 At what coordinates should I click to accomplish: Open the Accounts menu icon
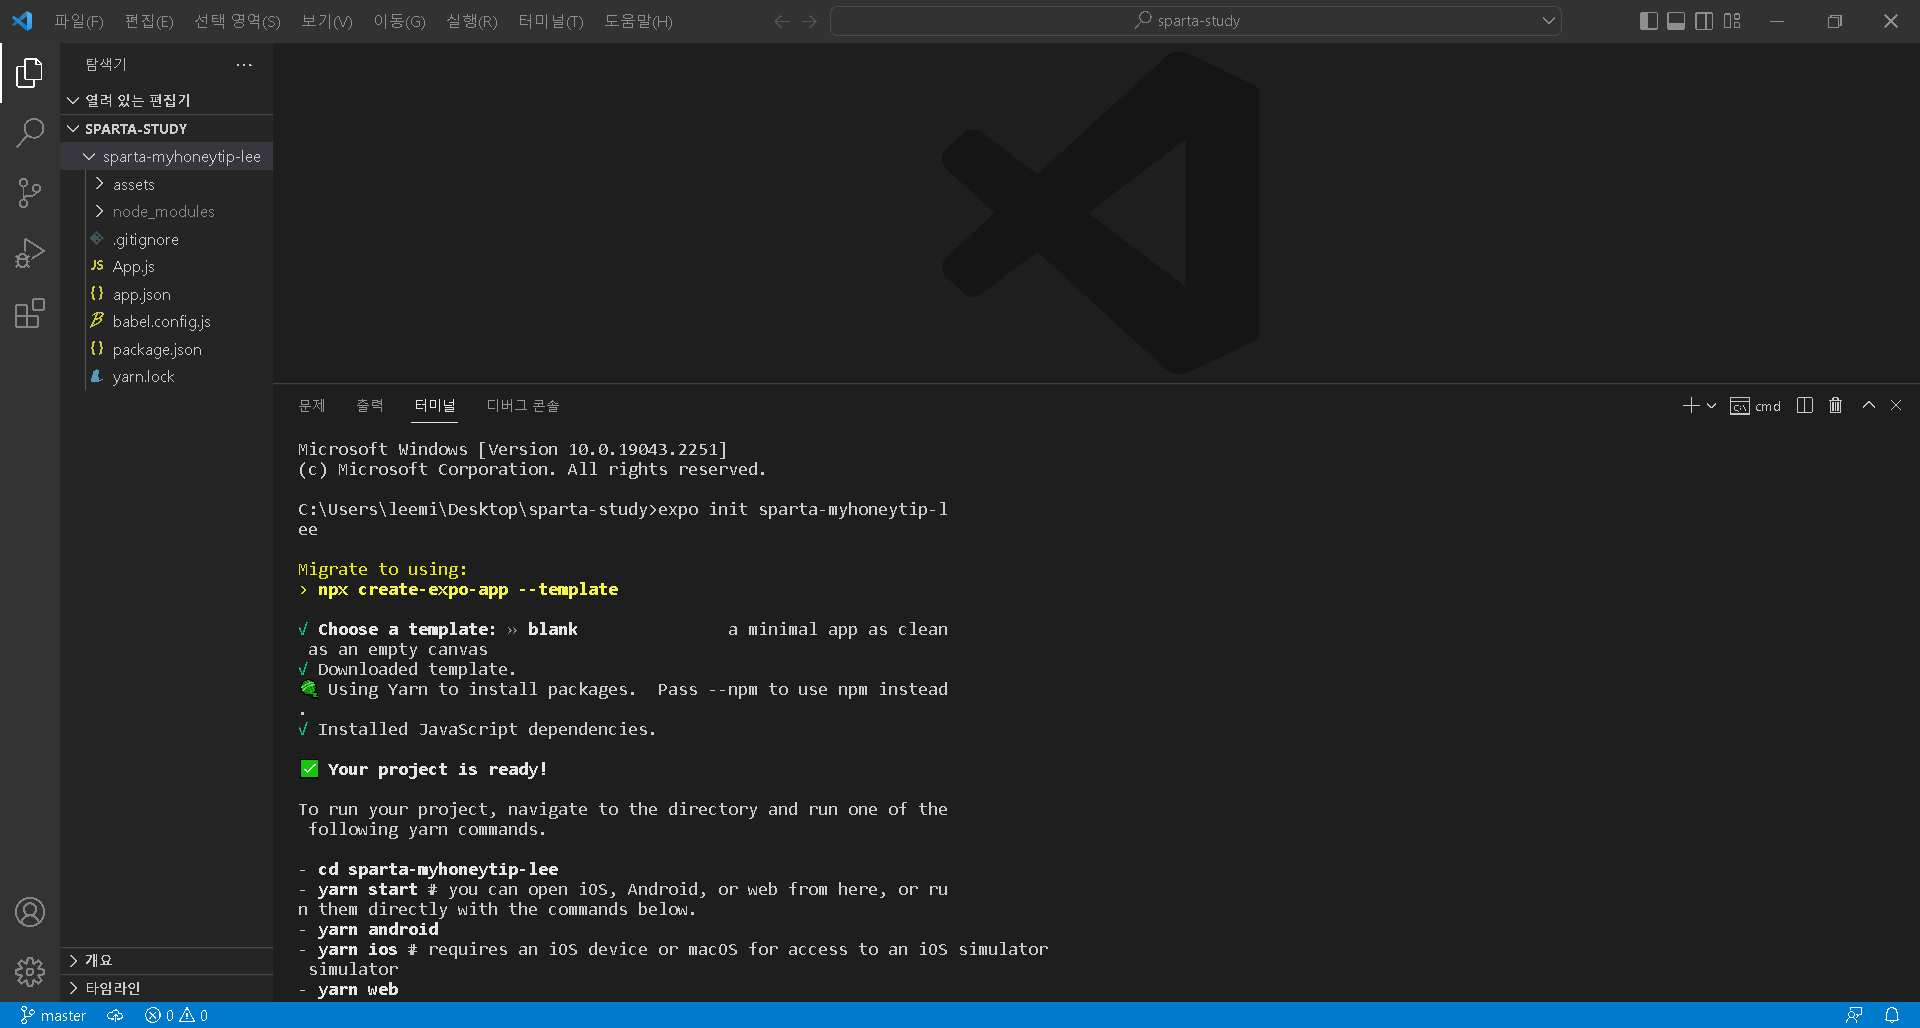click(30, 912)
